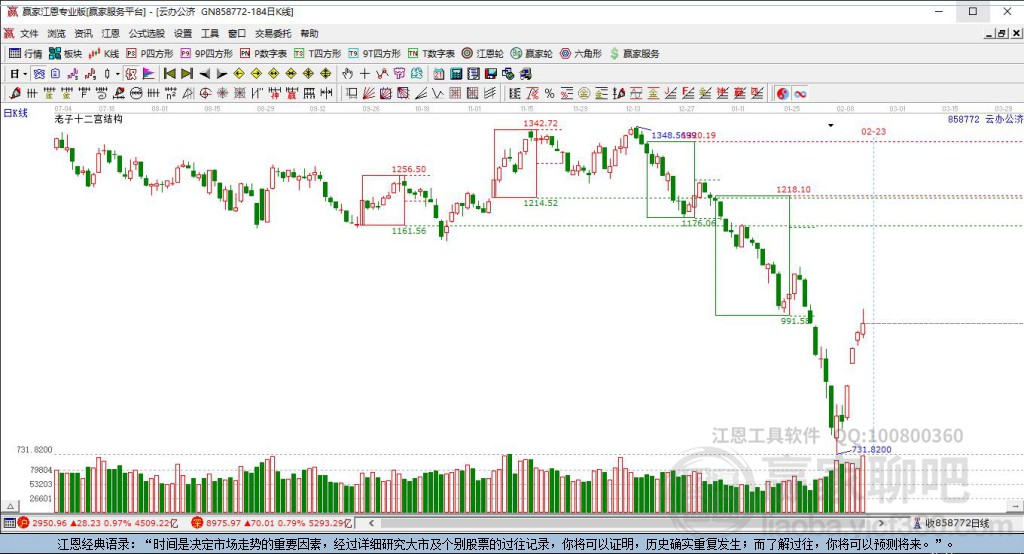Click the horizontal scrollbar left arrow

point(371,523)
